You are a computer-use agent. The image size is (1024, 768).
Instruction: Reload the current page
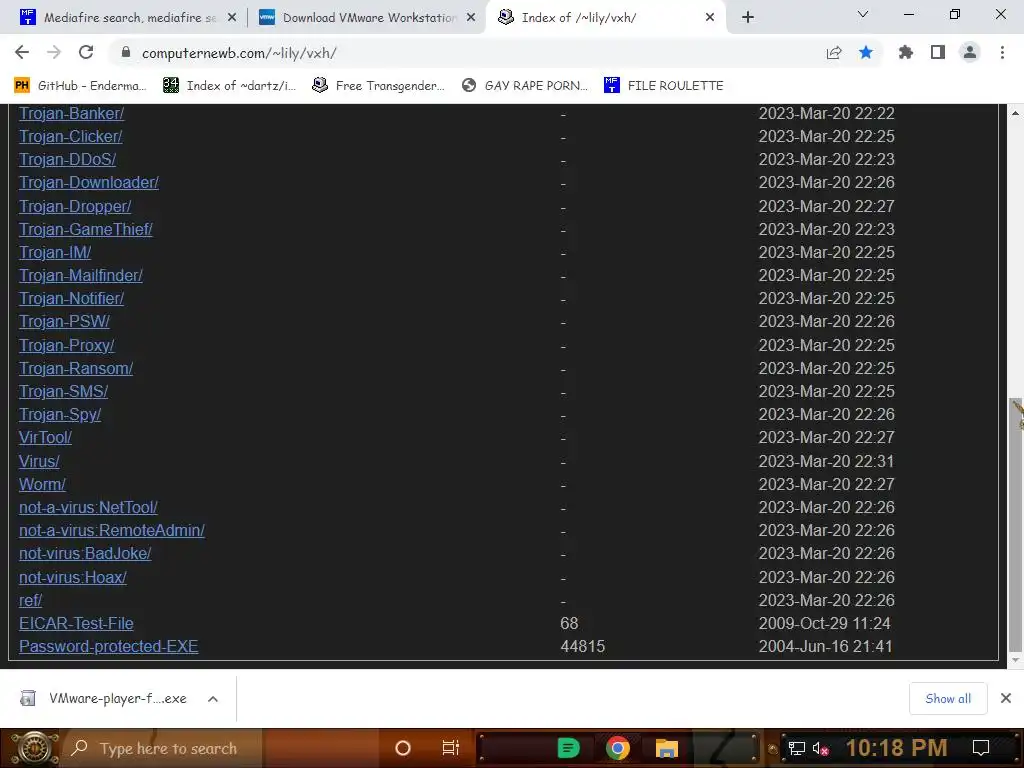tap(86, 52)
